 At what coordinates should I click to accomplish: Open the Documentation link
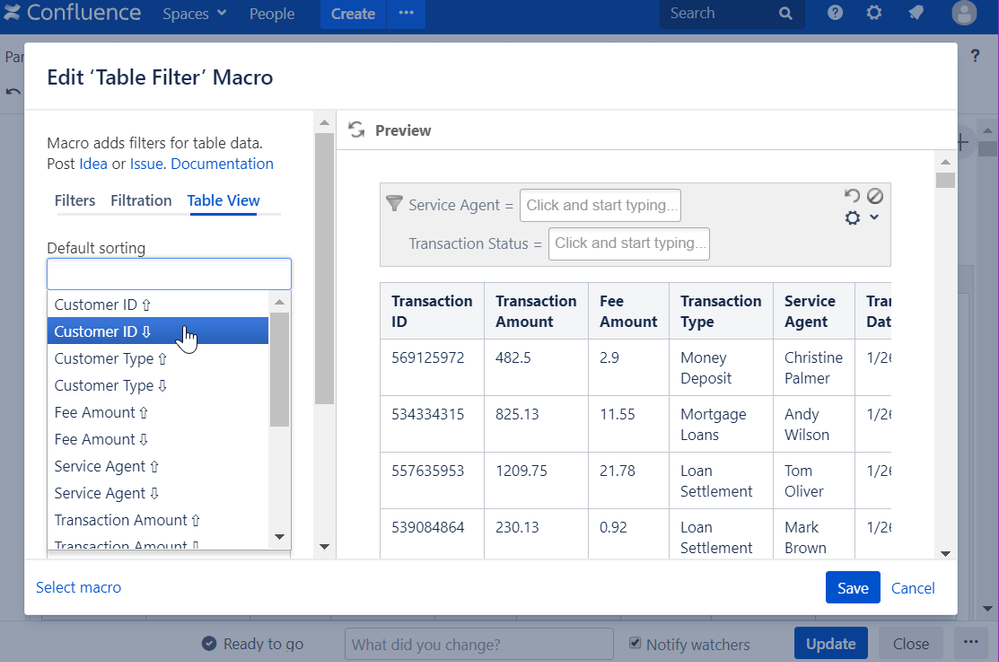(222, 164)
